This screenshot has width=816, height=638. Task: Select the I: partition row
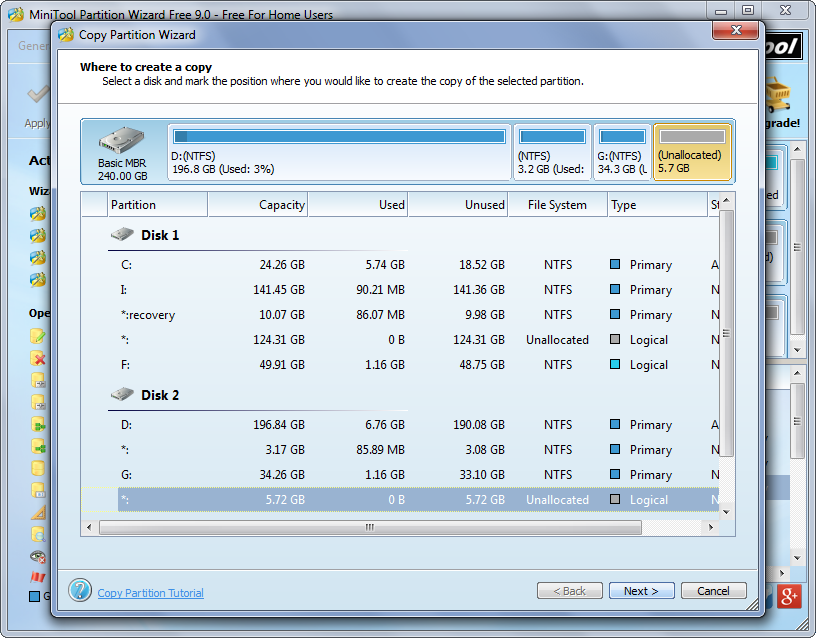pos(400,289)
